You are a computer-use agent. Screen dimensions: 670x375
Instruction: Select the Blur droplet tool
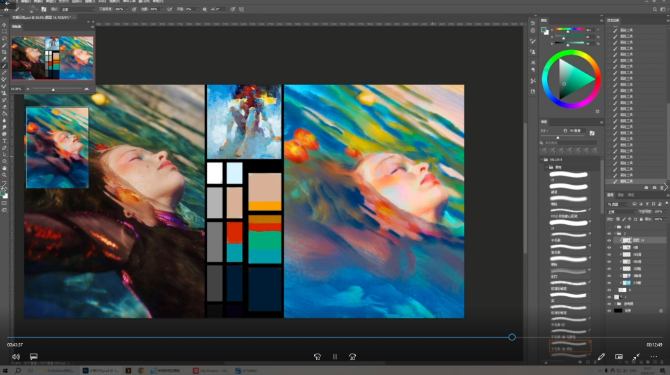click(x=4, y=120)
